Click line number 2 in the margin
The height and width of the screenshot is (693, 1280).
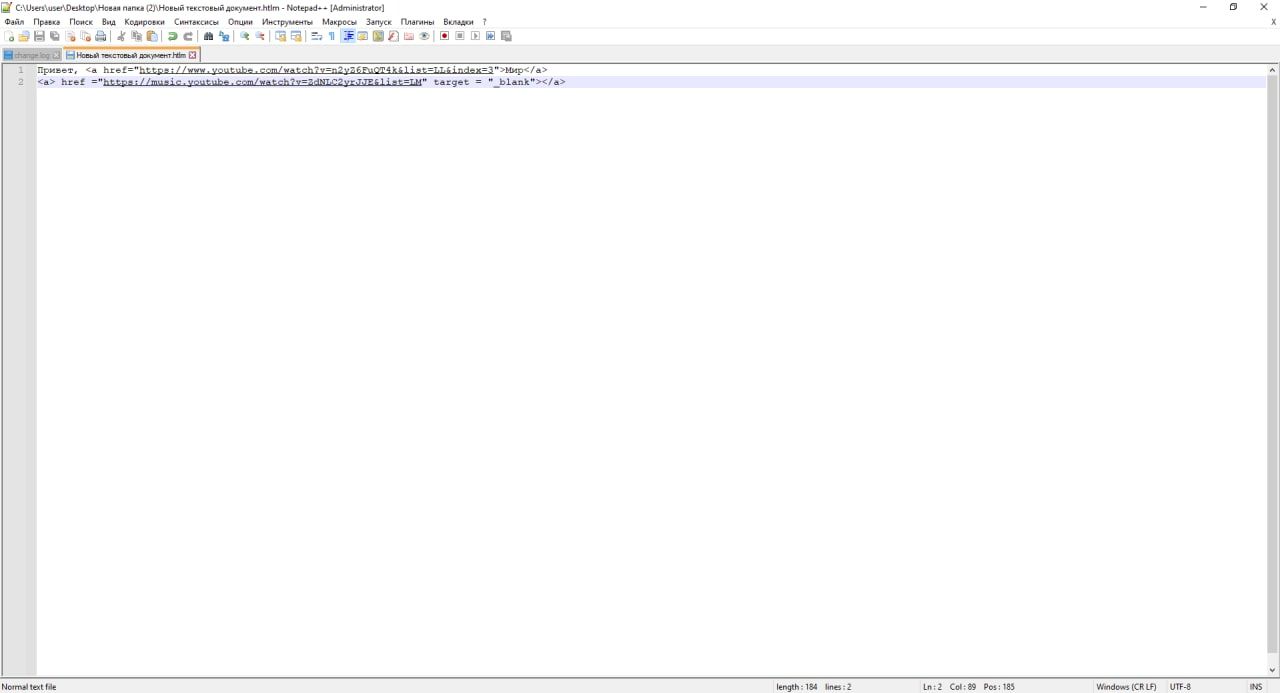click(x=20, y=82)
